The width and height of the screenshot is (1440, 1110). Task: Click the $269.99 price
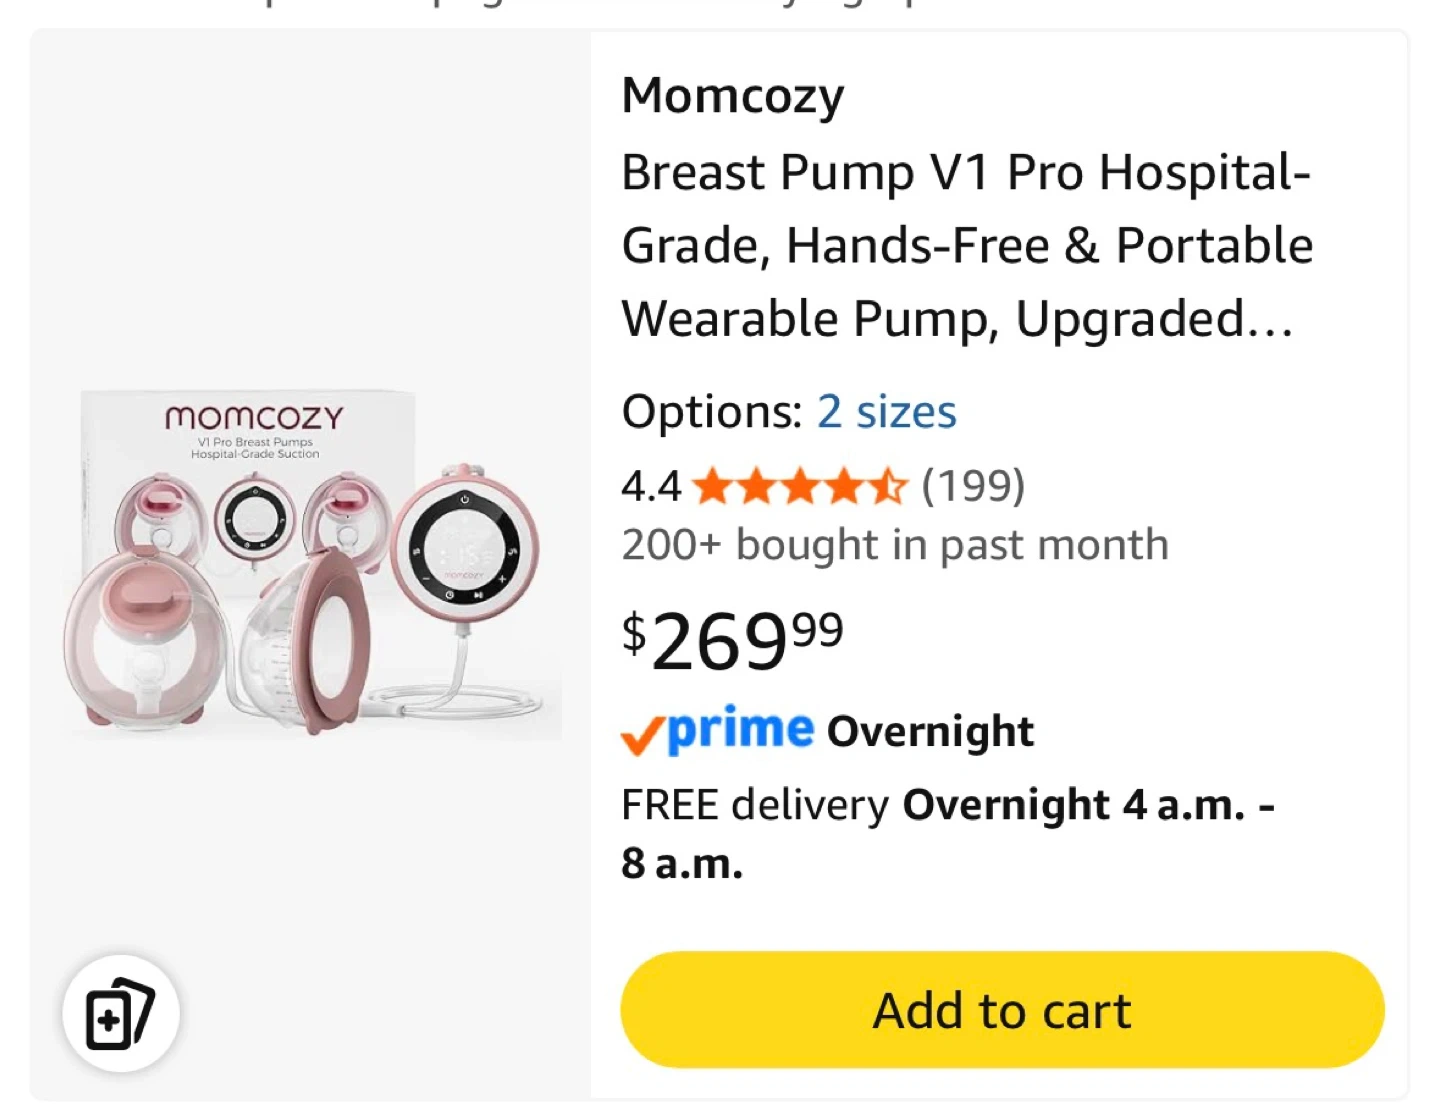click(733, 639)
